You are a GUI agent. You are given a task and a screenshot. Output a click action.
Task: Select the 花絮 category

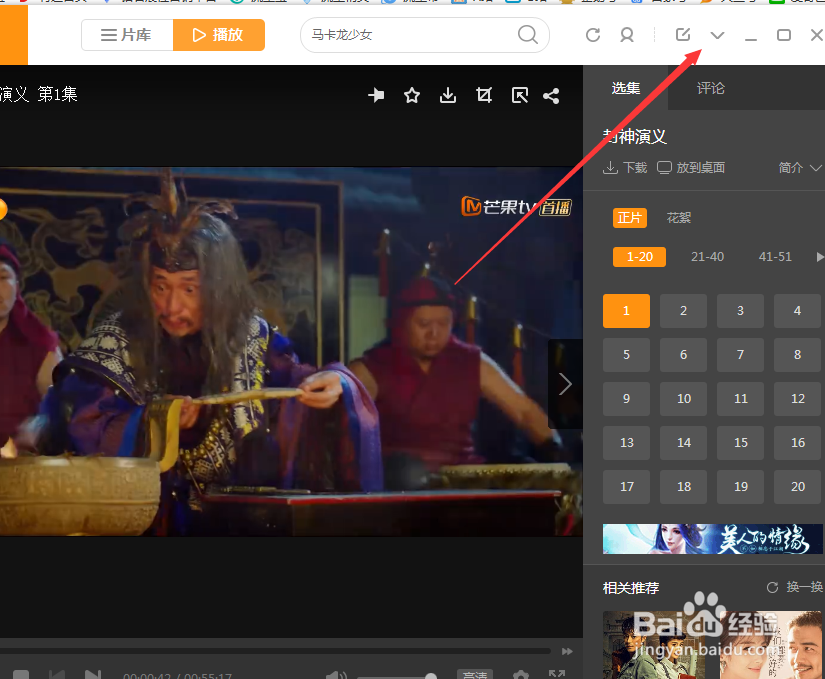pos(679,218)
